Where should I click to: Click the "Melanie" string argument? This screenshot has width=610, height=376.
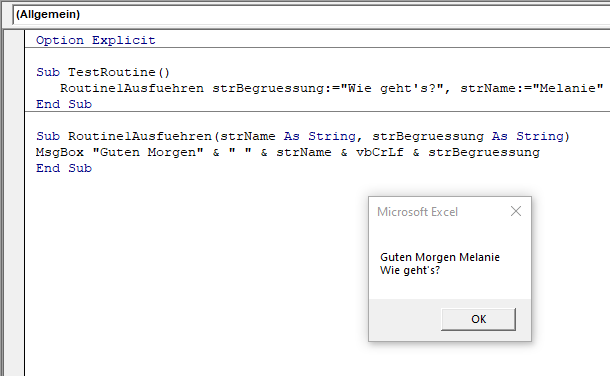[x=568, y=88]
